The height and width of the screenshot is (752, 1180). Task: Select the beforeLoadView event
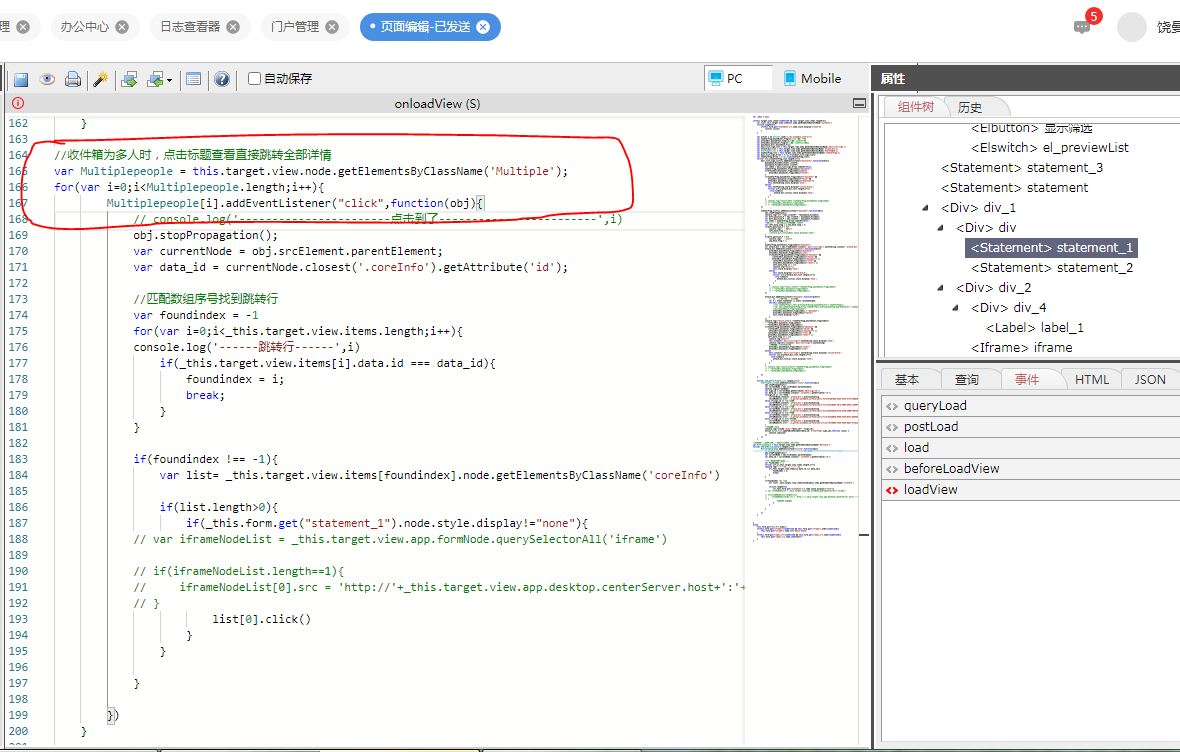pos(951,468)
